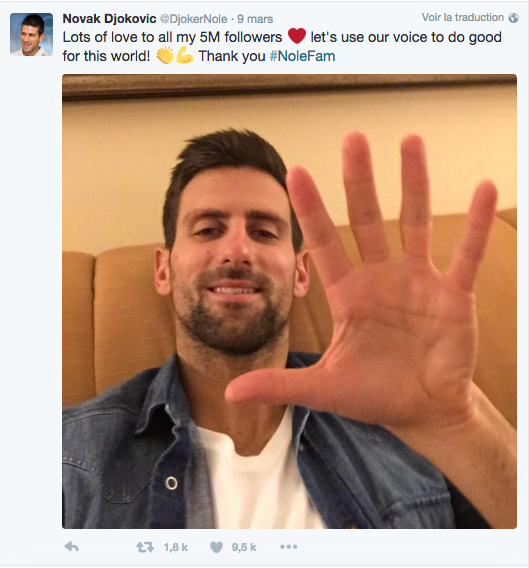Click the 1,8 k retweet count

[x=175, y=547]
